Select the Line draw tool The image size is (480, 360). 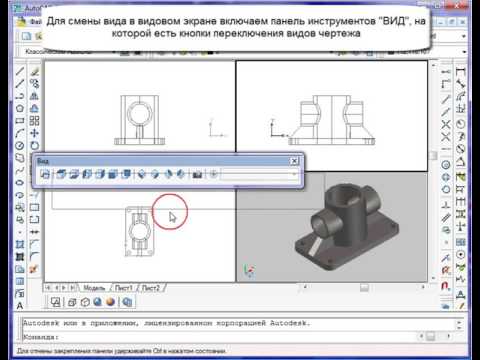(20, 71)
